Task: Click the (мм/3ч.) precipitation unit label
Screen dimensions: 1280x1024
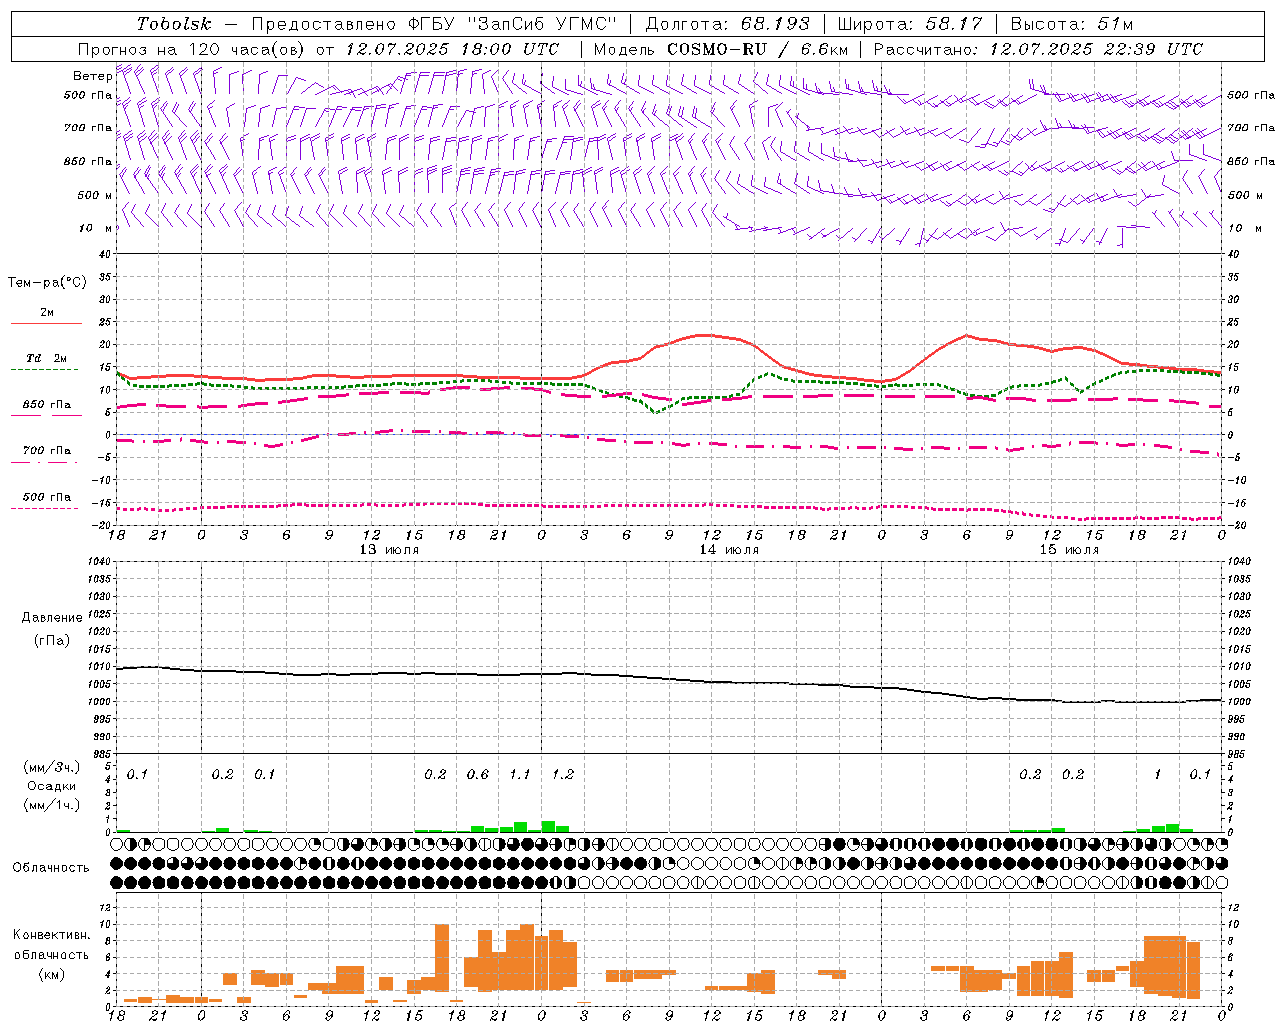Action: pyautogui.click(x=53, y=767)
